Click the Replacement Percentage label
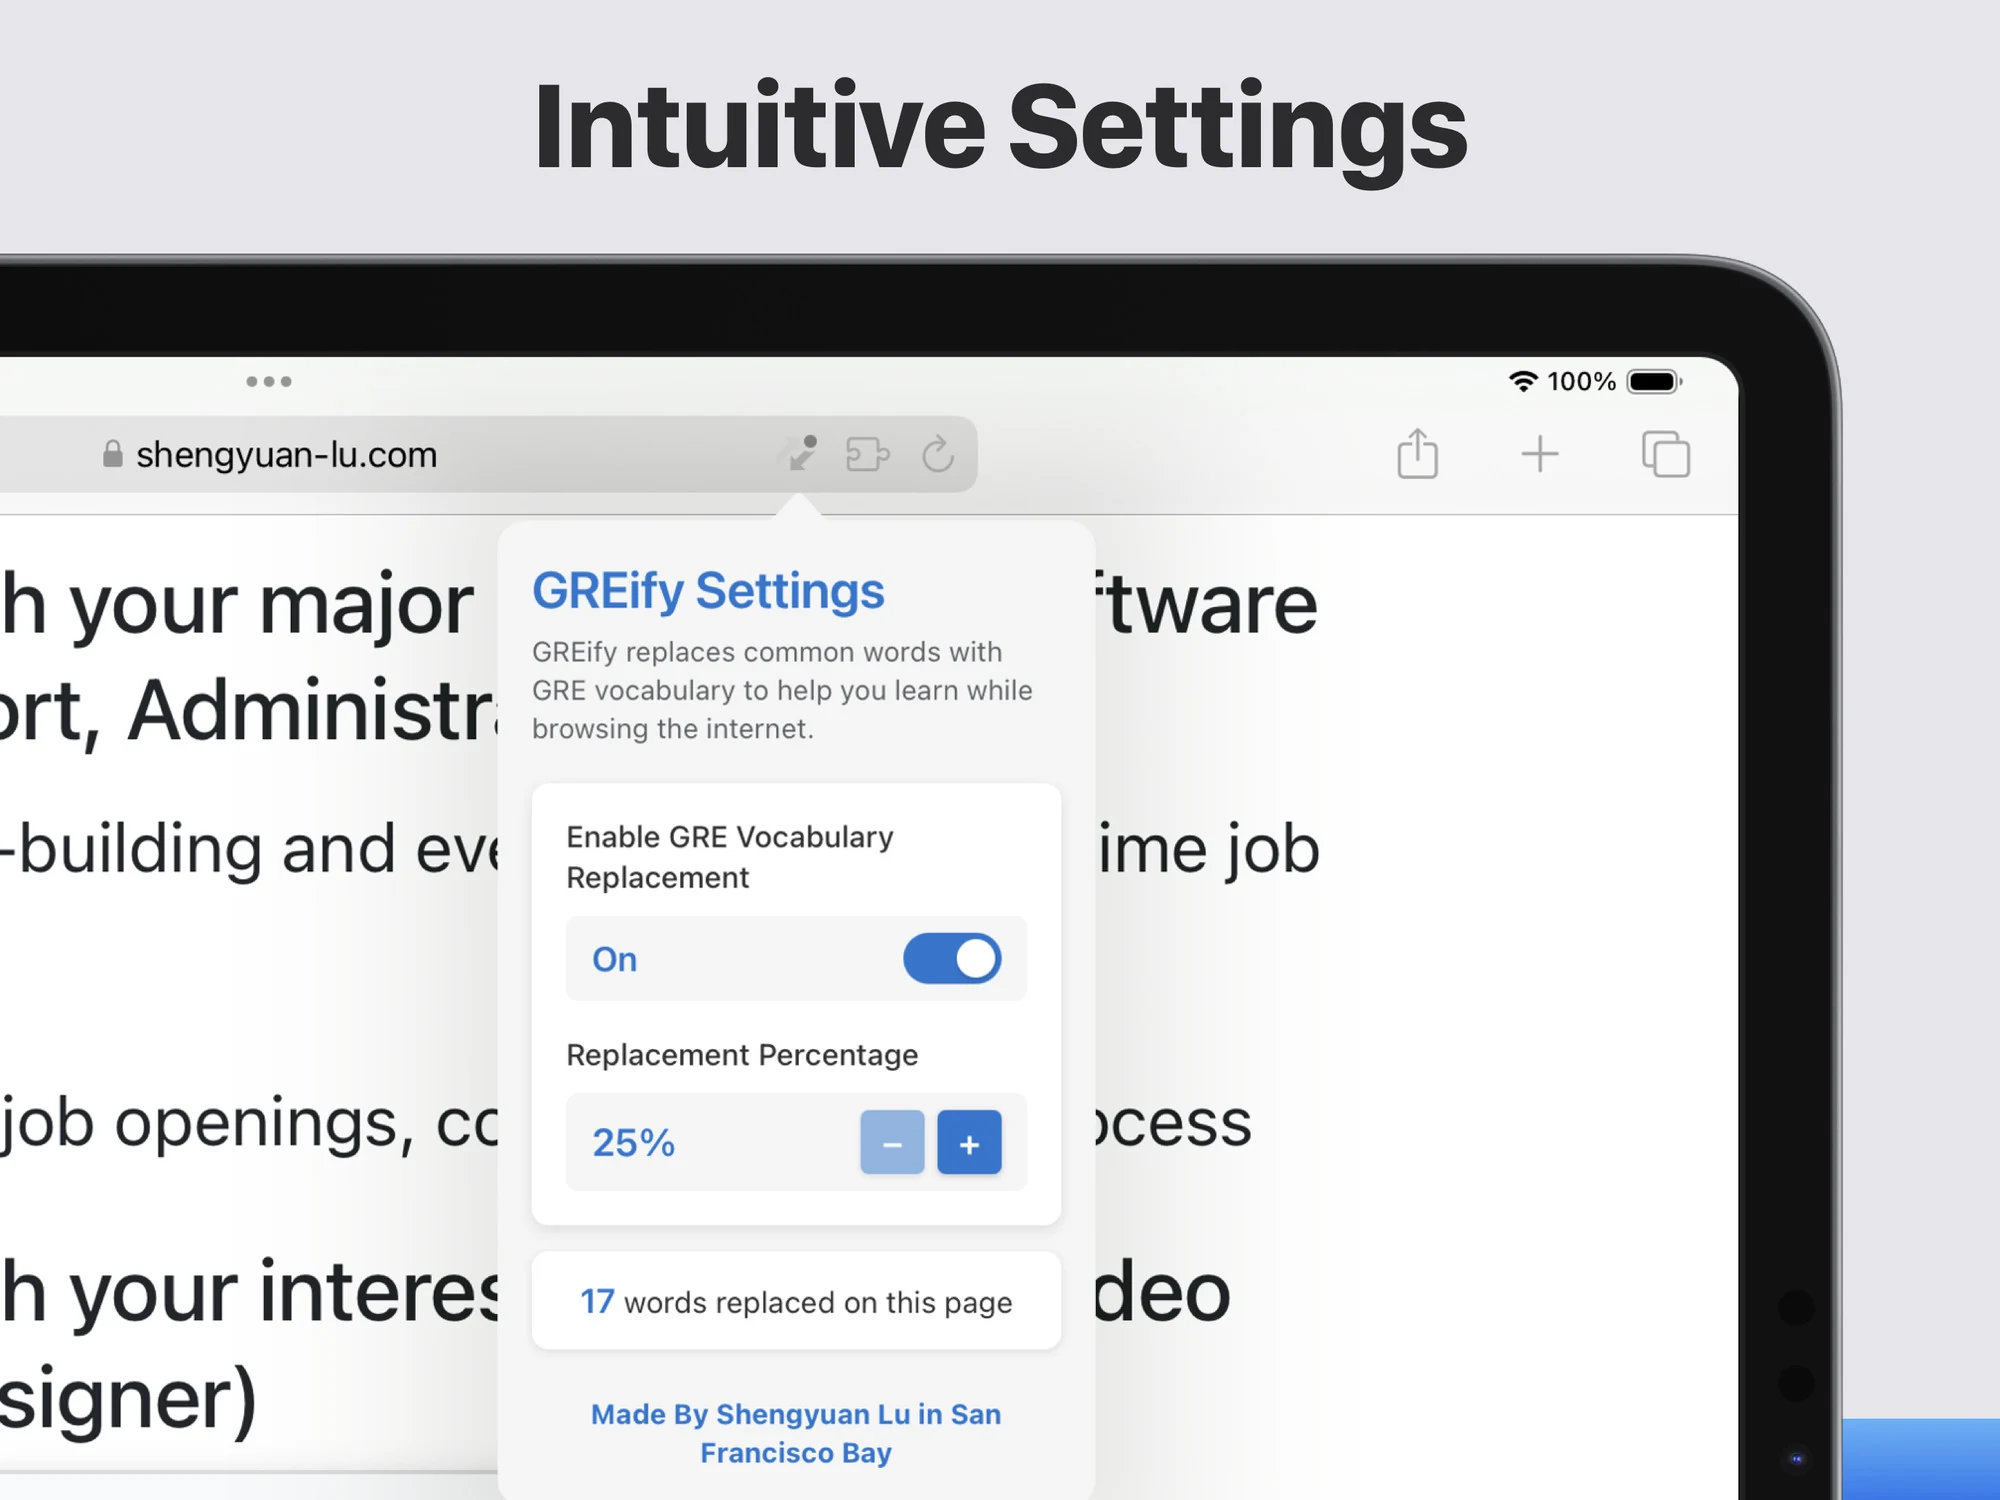Screen dimensions: 2000x1500 click(742, 1055)
